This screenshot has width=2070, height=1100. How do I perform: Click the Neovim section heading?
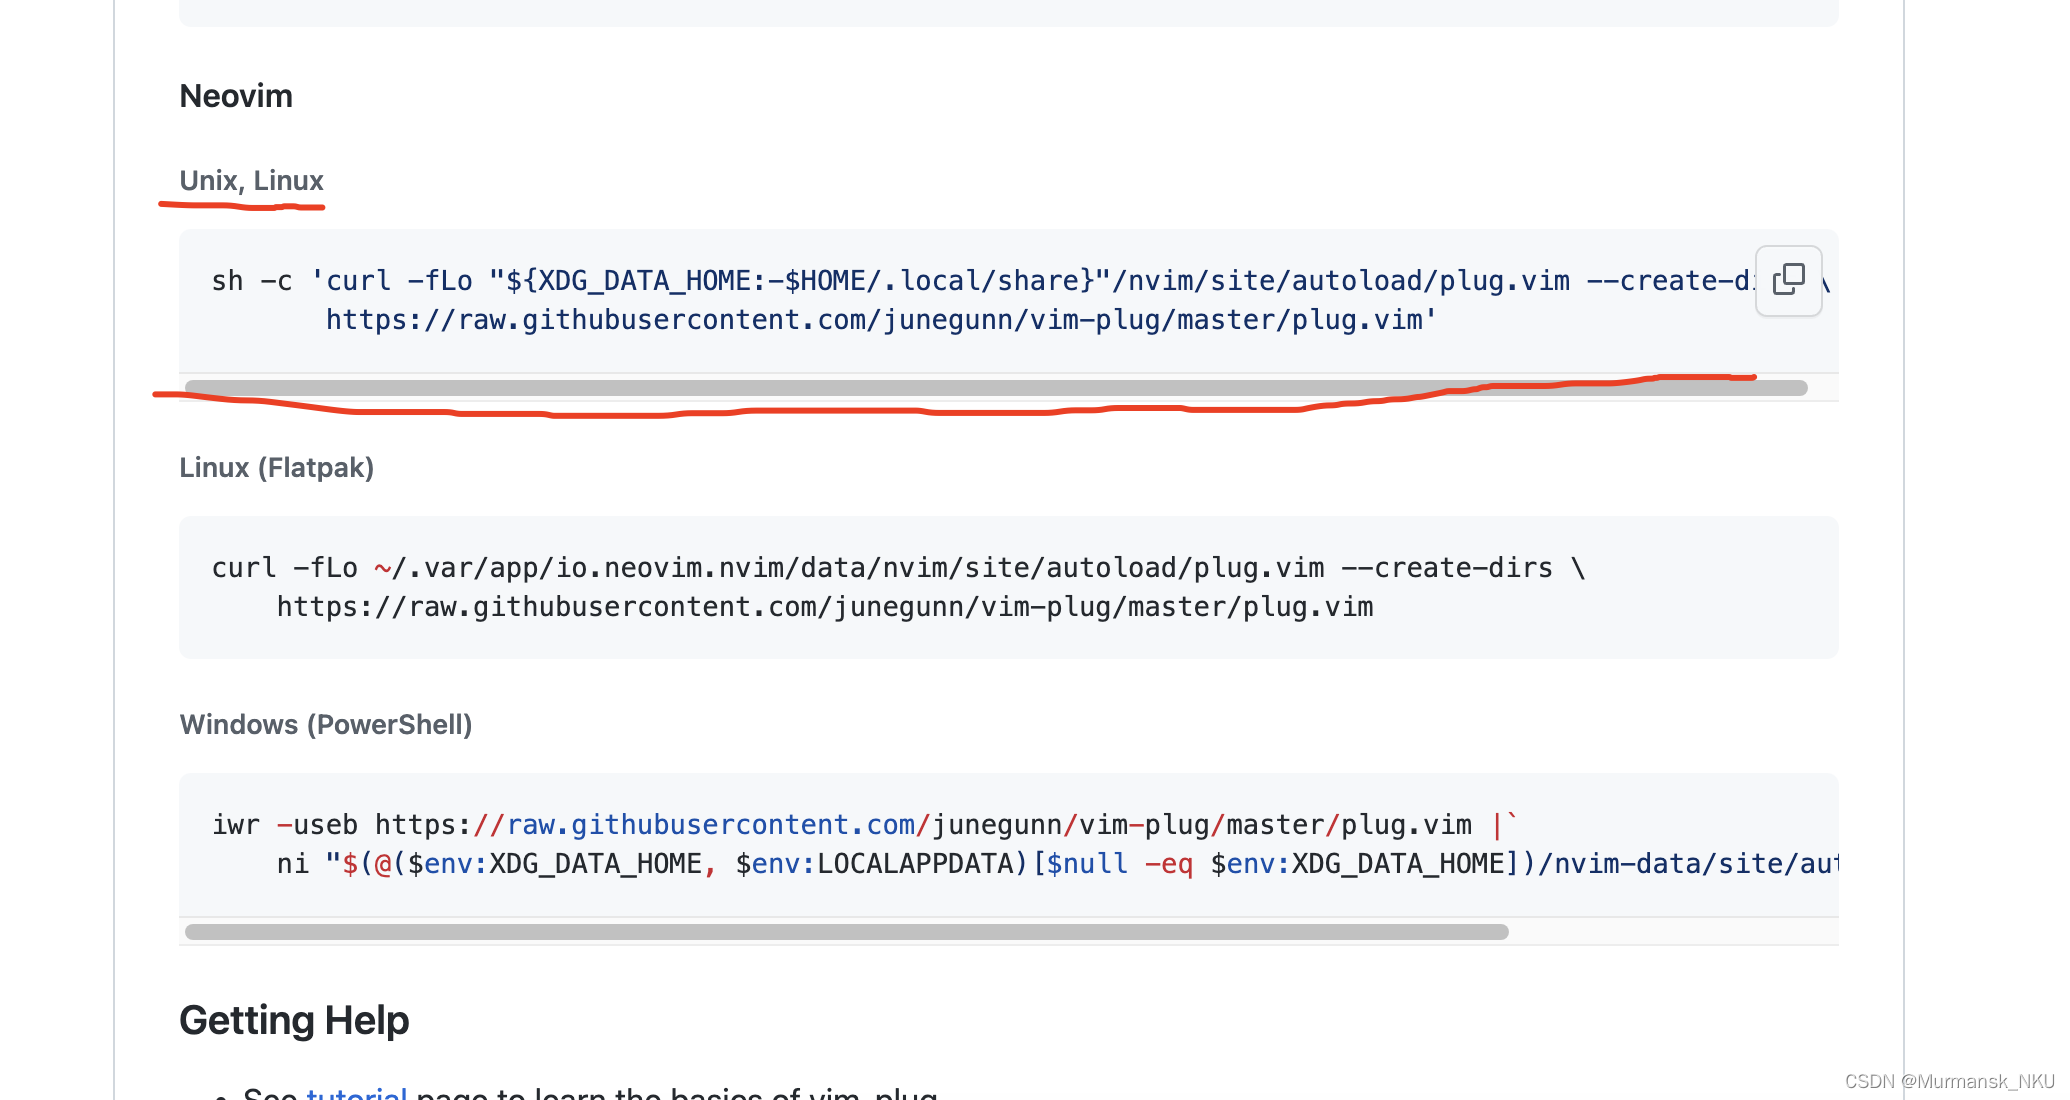coord(236,96)
